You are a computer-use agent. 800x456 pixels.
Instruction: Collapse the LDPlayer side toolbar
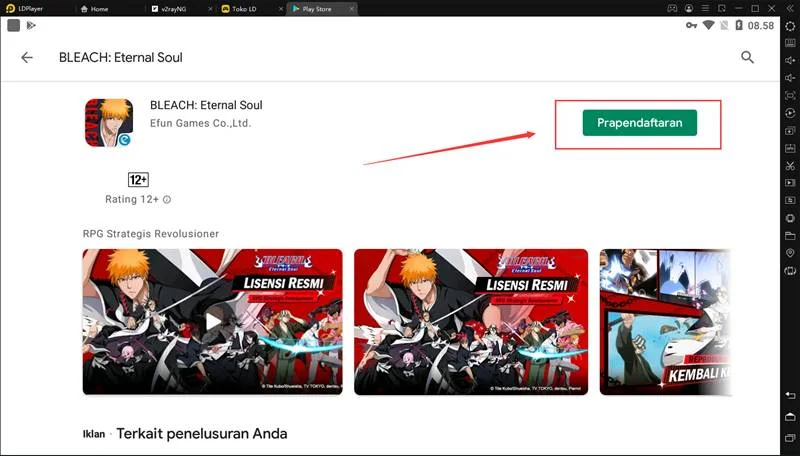click(x=790, y=9)
